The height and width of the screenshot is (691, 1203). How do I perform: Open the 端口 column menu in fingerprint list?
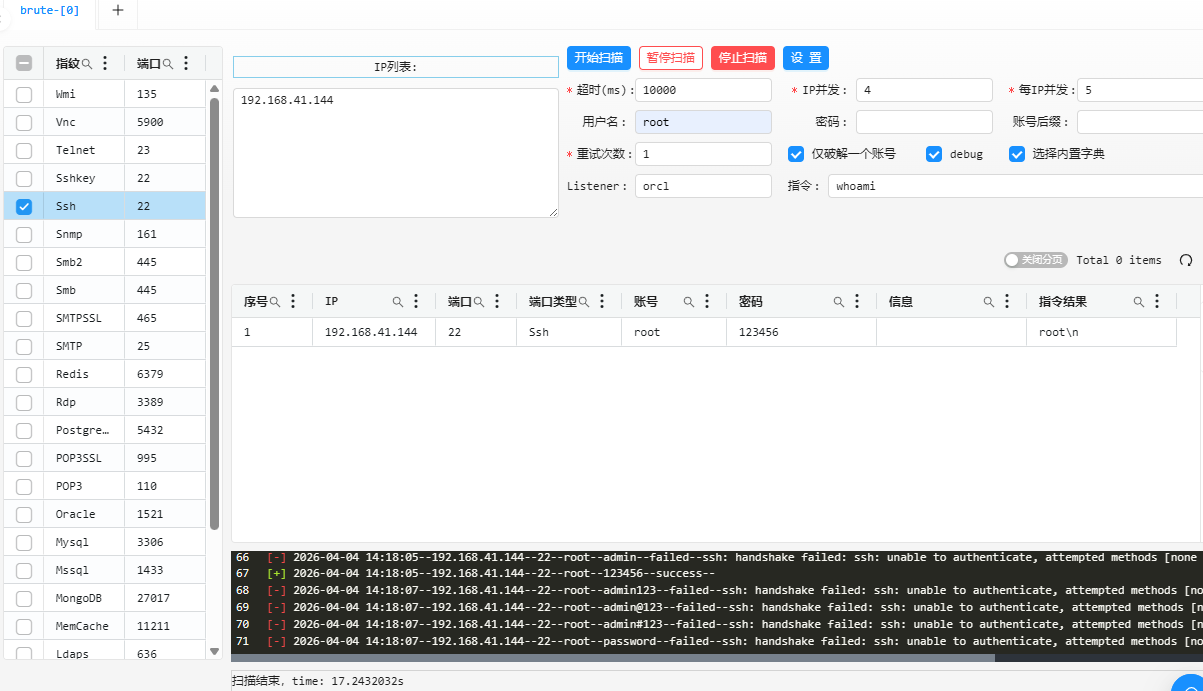coord(186,63)
